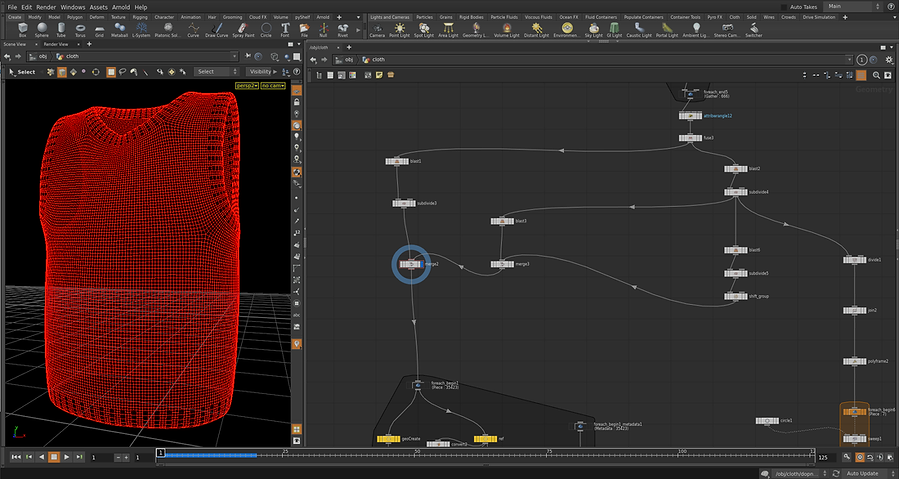Viewport: 899px width, 479px height.
Task: Select the Spray Paint shelf tool
Action: point(243,30)
